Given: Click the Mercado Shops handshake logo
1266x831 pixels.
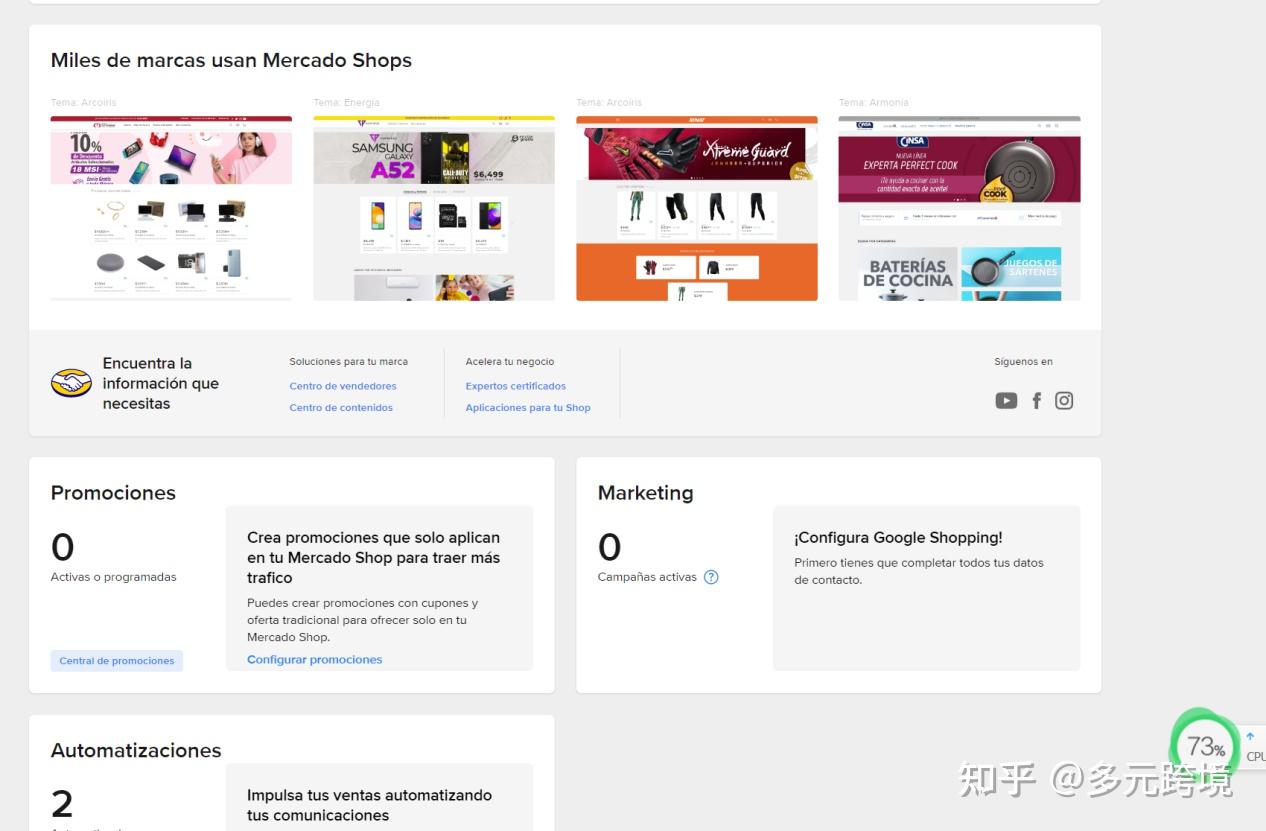Looking at the screenshot, I should tap(70, 382).
